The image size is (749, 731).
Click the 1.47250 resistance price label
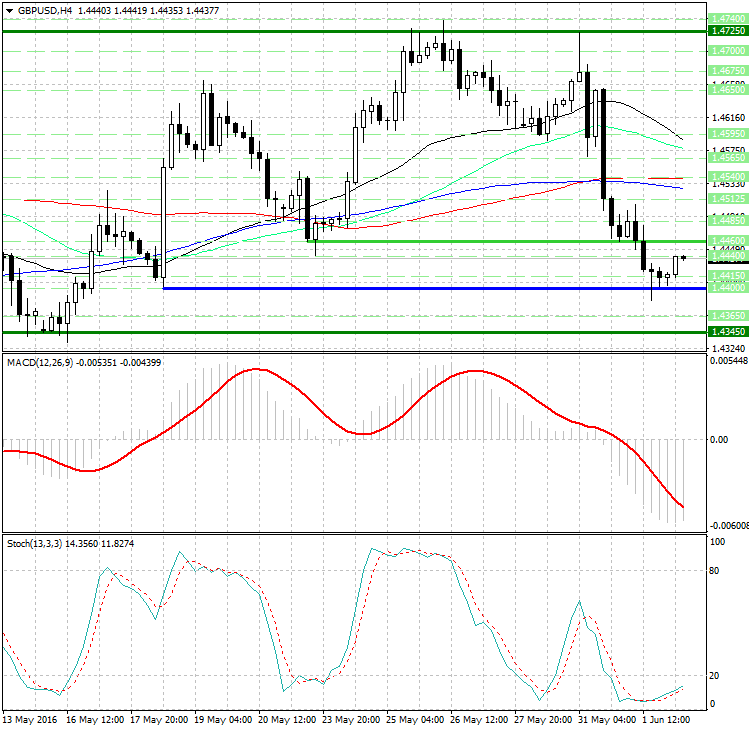point(725,32)
